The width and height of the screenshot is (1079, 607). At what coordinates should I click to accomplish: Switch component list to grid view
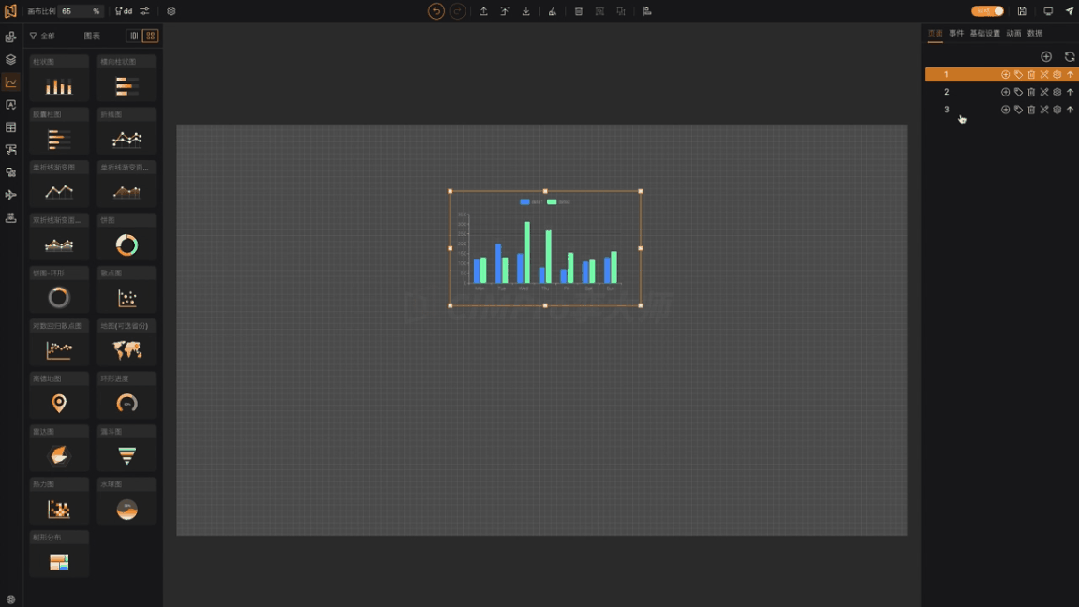tap(150, 36)
